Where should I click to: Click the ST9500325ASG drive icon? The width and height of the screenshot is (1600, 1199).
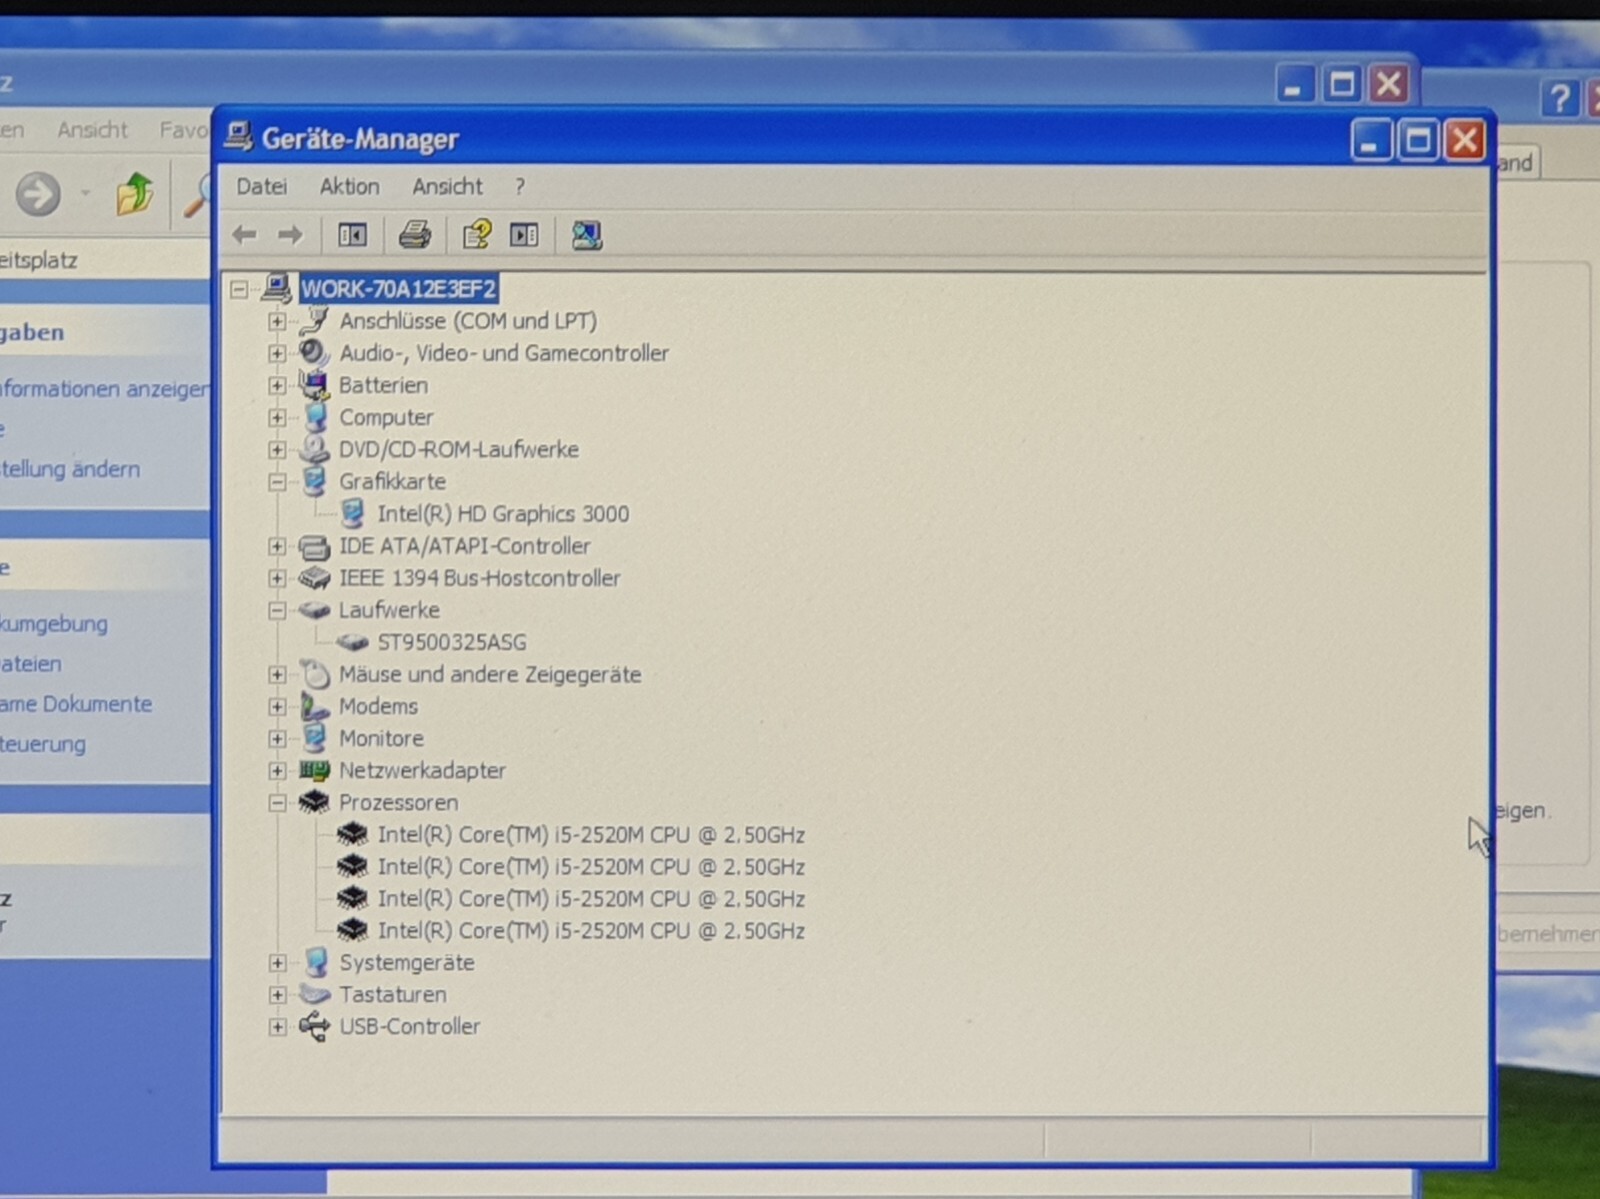pos(352,642)
